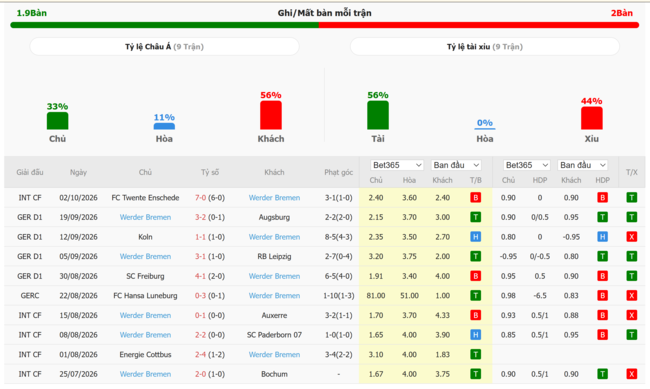Click the green T/X badge in Paderborn row
Viewport: 650px width, 389px height.
[631, 335]
